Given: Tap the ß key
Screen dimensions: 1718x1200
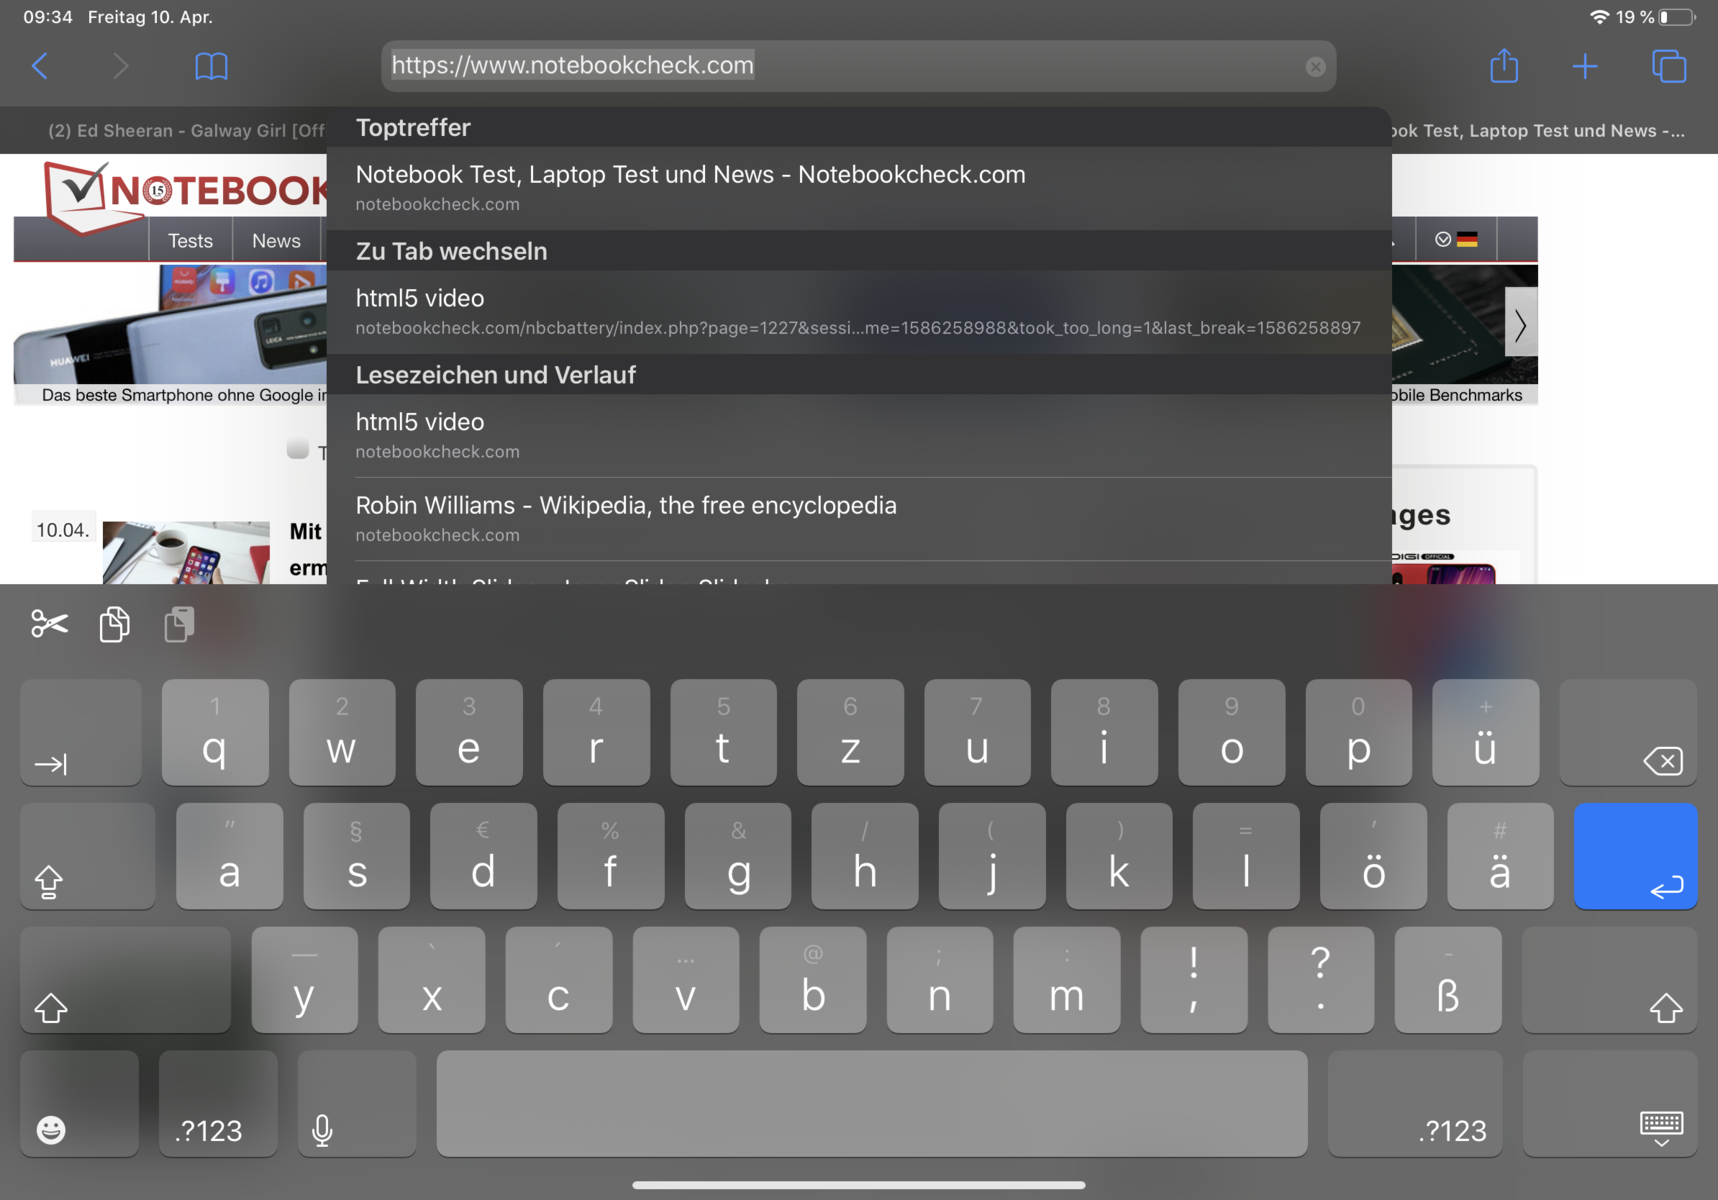Looking at the screenshot, I should pyautogui.click(x=1448, y=980).
